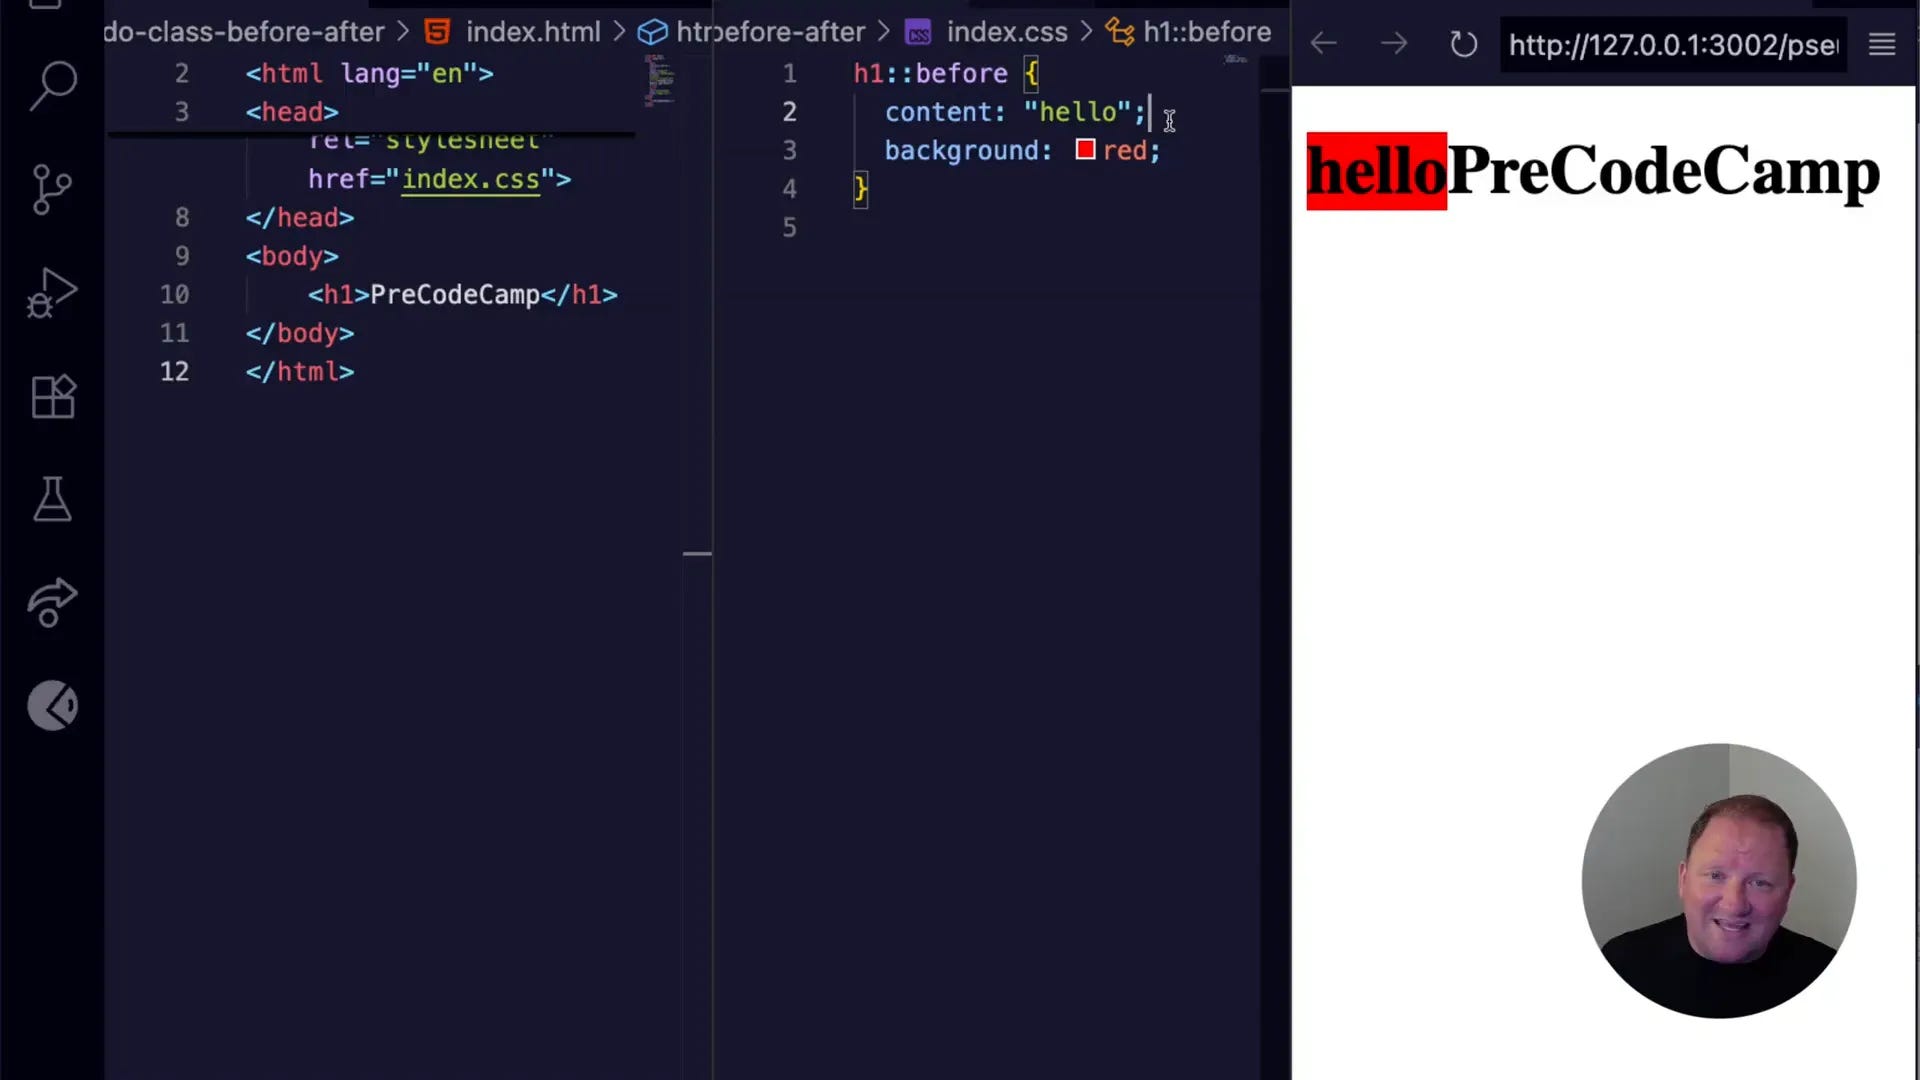The width and height of the screenshot is (1920, 1080).
Task: Click the CSS file icon in breadcrumb
Action: tap(918, 33)
